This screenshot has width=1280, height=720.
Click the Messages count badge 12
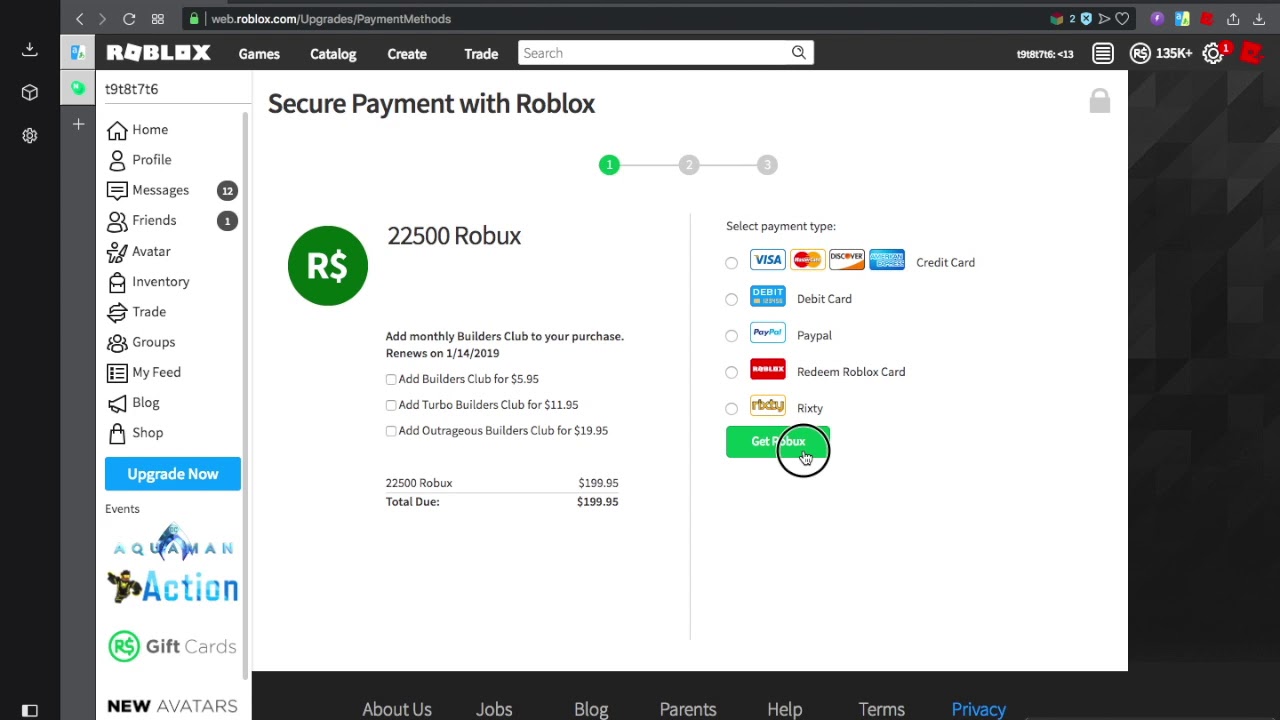(x=227, y=191)
